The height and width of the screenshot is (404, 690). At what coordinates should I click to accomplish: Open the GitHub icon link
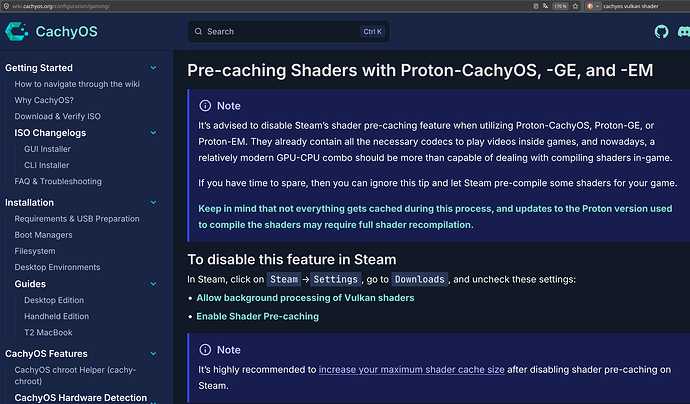[661, 32]
